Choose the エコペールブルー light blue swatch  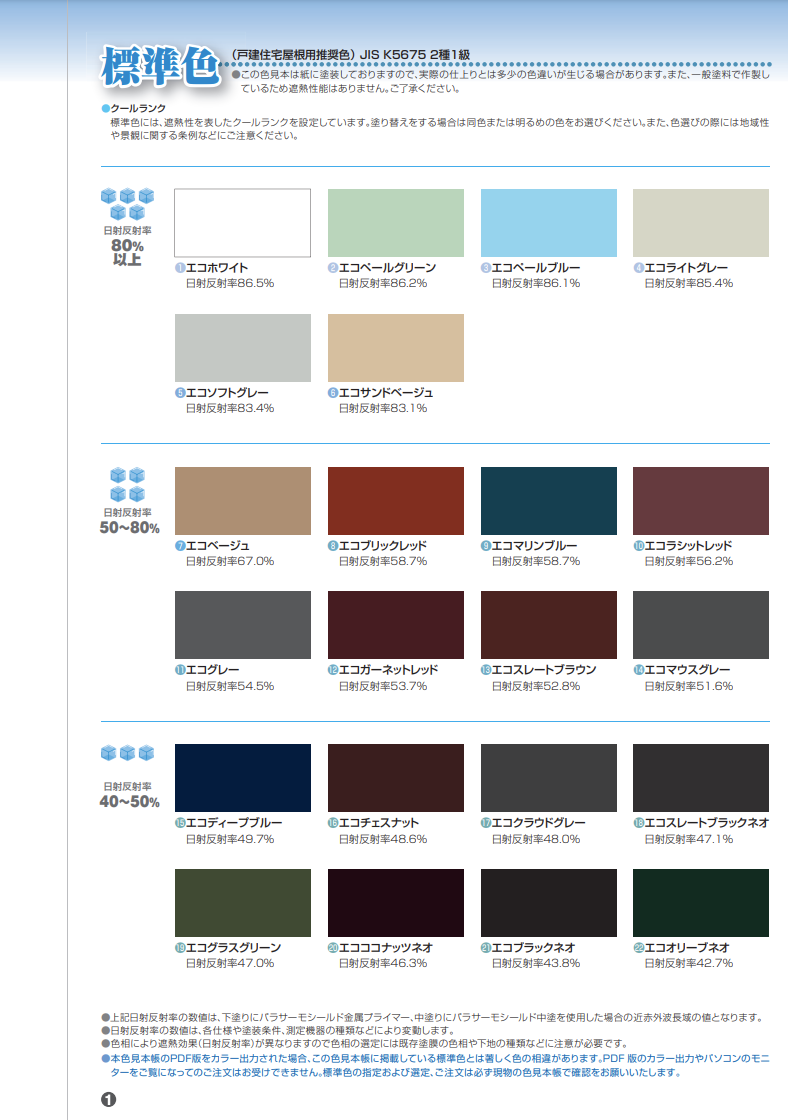548,223
